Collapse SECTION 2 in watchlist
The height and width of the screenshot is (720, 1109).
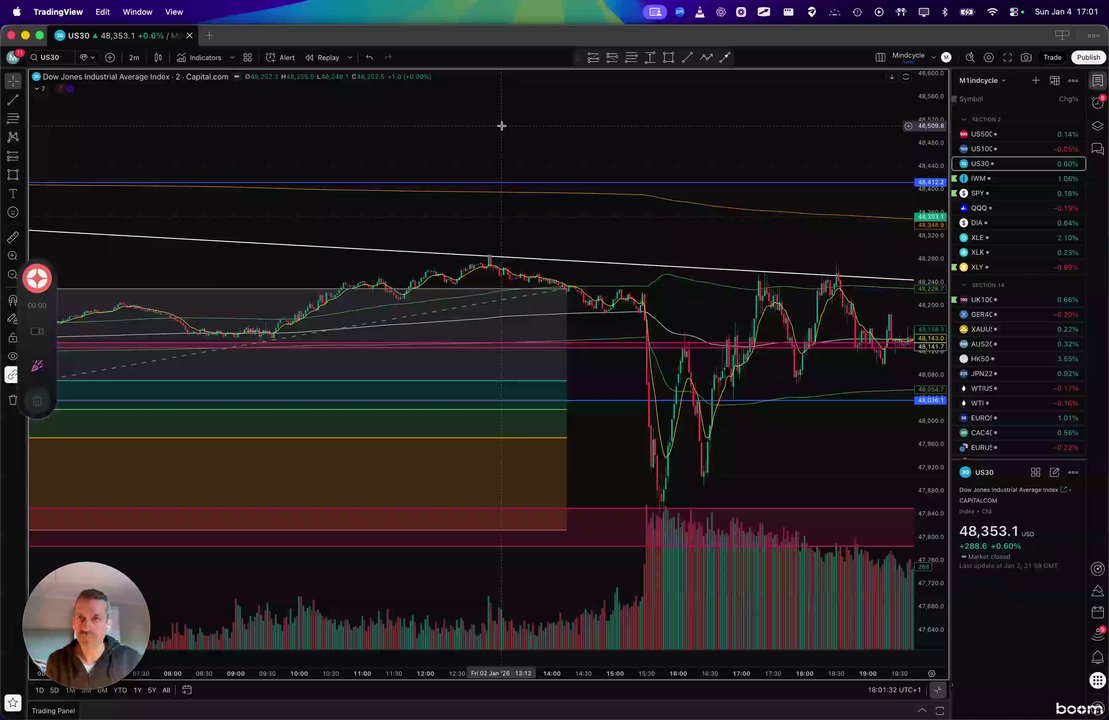pyautogui.click(x=963, y=120)
